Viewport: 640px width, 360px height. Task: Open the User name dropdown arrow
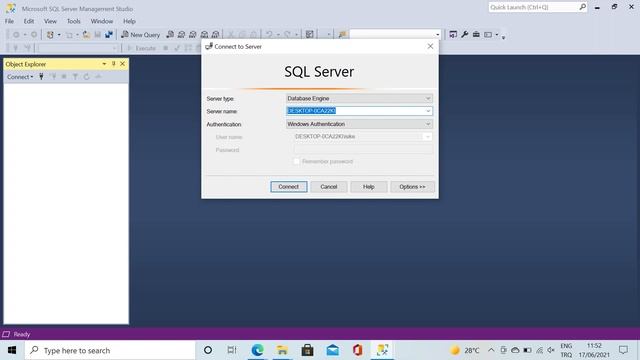click(x=427, y=137)
